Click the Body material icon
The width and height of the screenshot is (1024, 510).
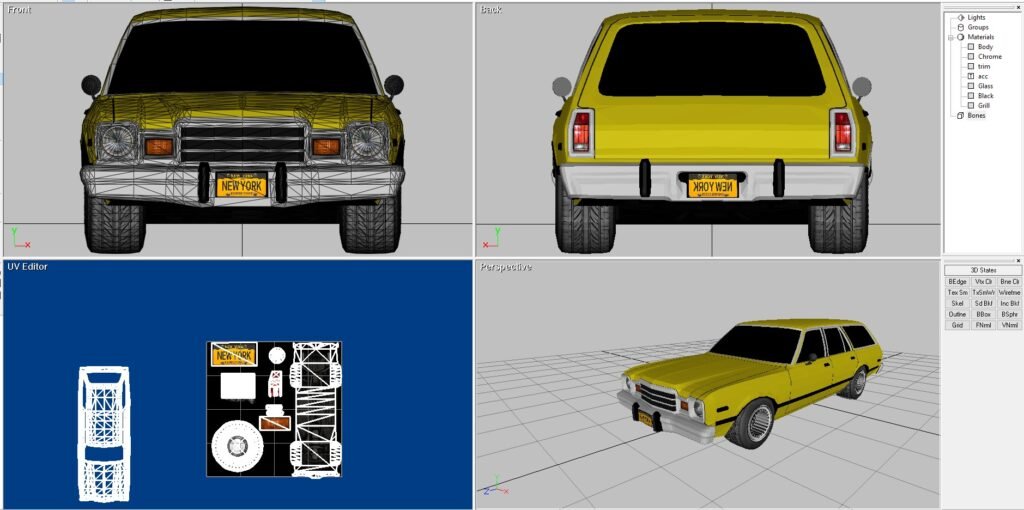970,47
